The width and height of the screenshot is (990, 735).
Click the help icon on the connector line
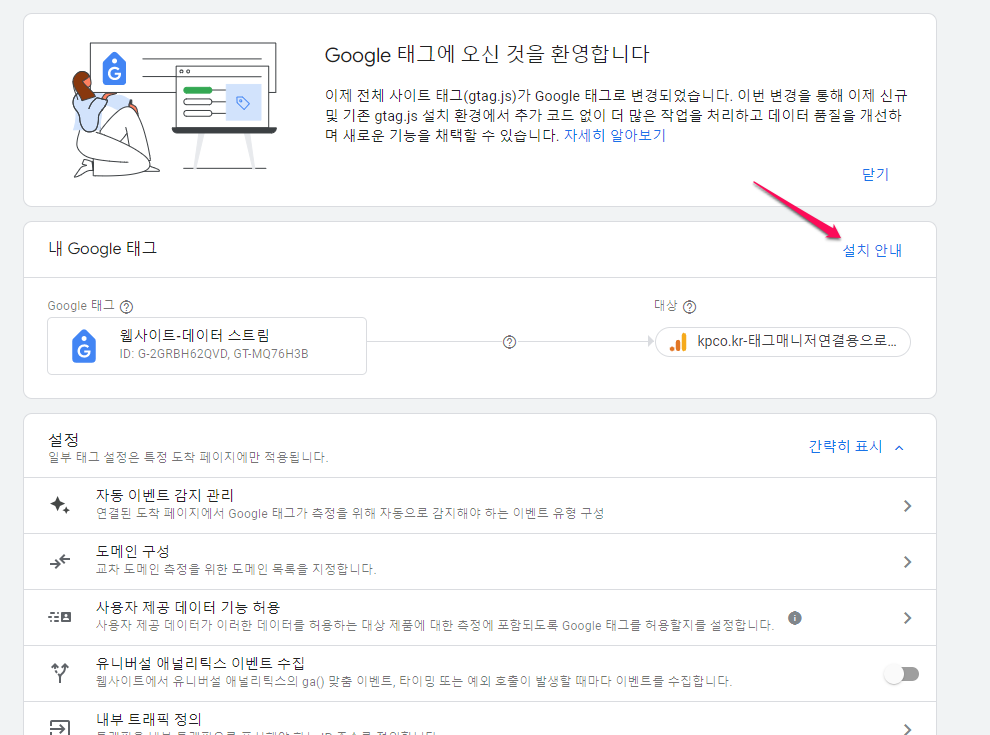[x=510, y=342]
